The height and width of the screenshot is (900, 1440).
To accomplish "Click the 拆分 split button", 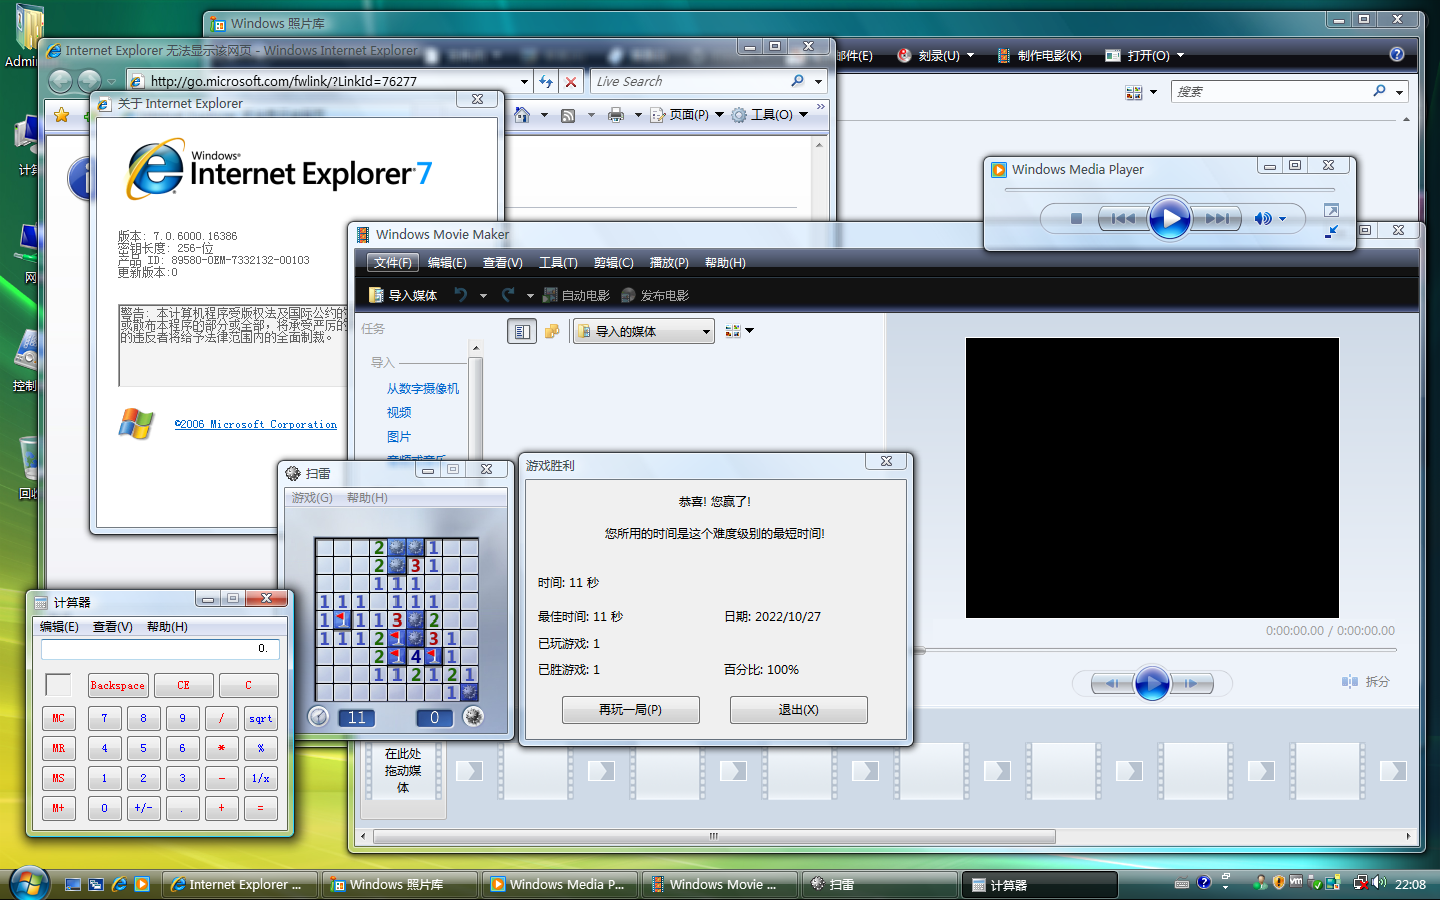I will [x=1366, y=681].
